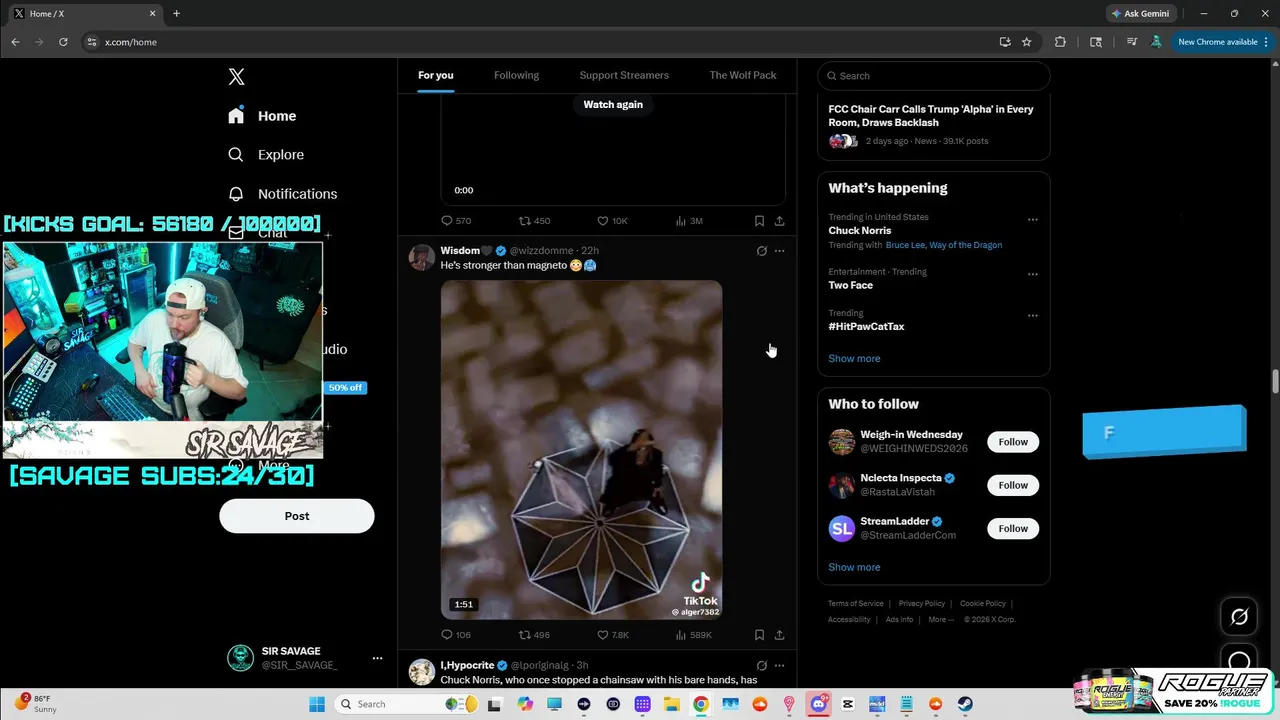Like the post with 10K likes
Screen dimensions: 1280x720
pyautogui.click(x=612, y=221)
